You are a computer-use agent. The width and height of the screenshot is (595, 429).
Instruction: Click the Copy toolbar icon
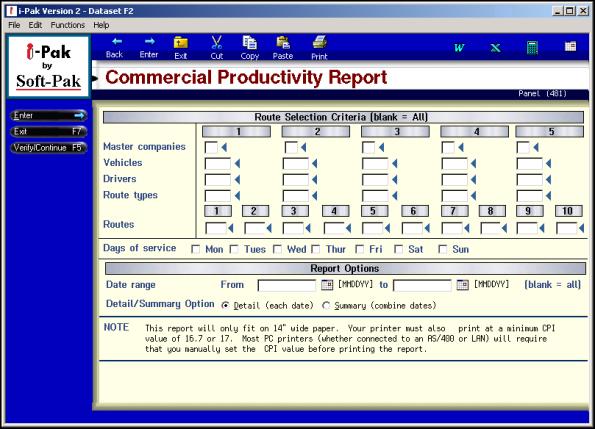click(249, 42)
